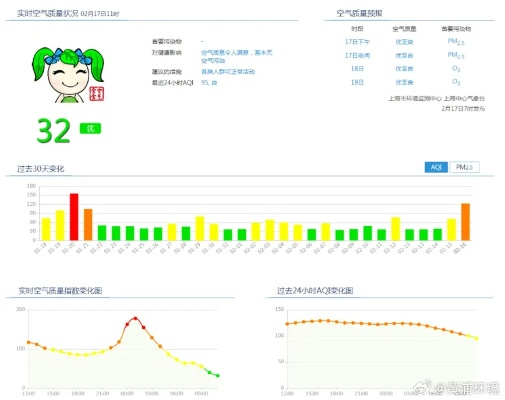
Task: Click the current AQI value 32
Action: point(53,131)
